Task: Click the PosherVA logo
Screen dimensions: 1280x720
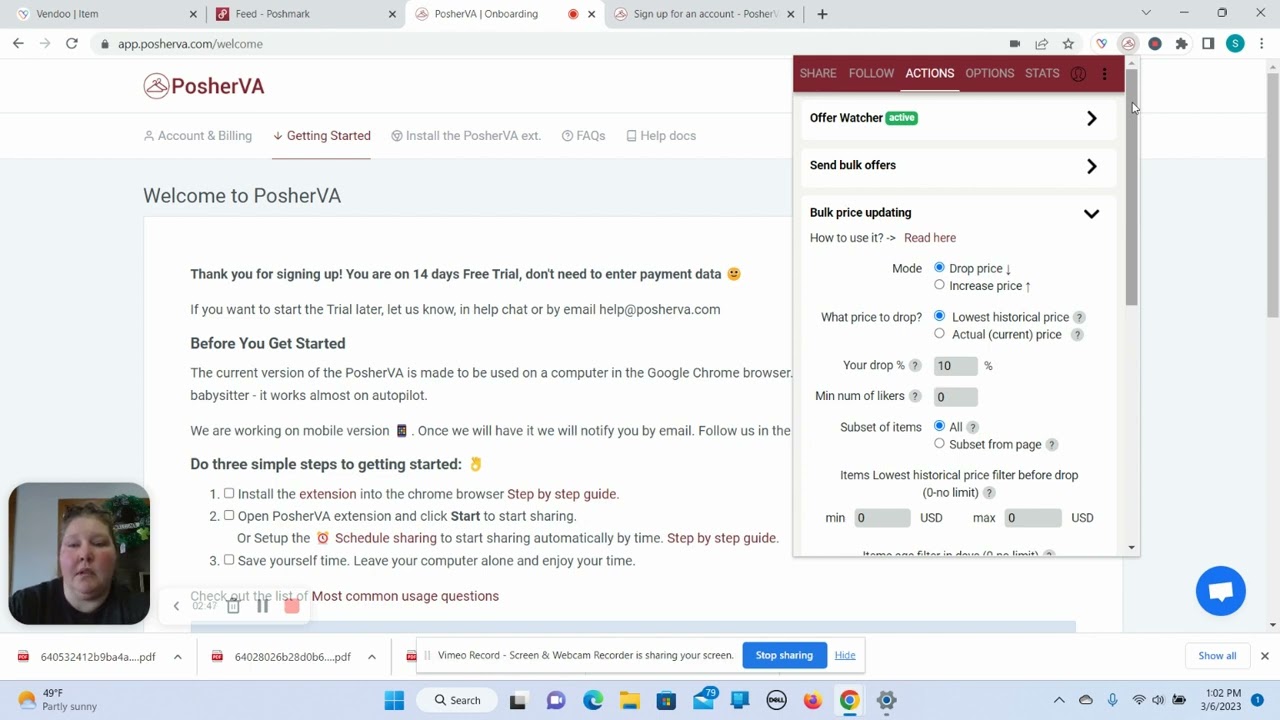Action: coord(204,86)
